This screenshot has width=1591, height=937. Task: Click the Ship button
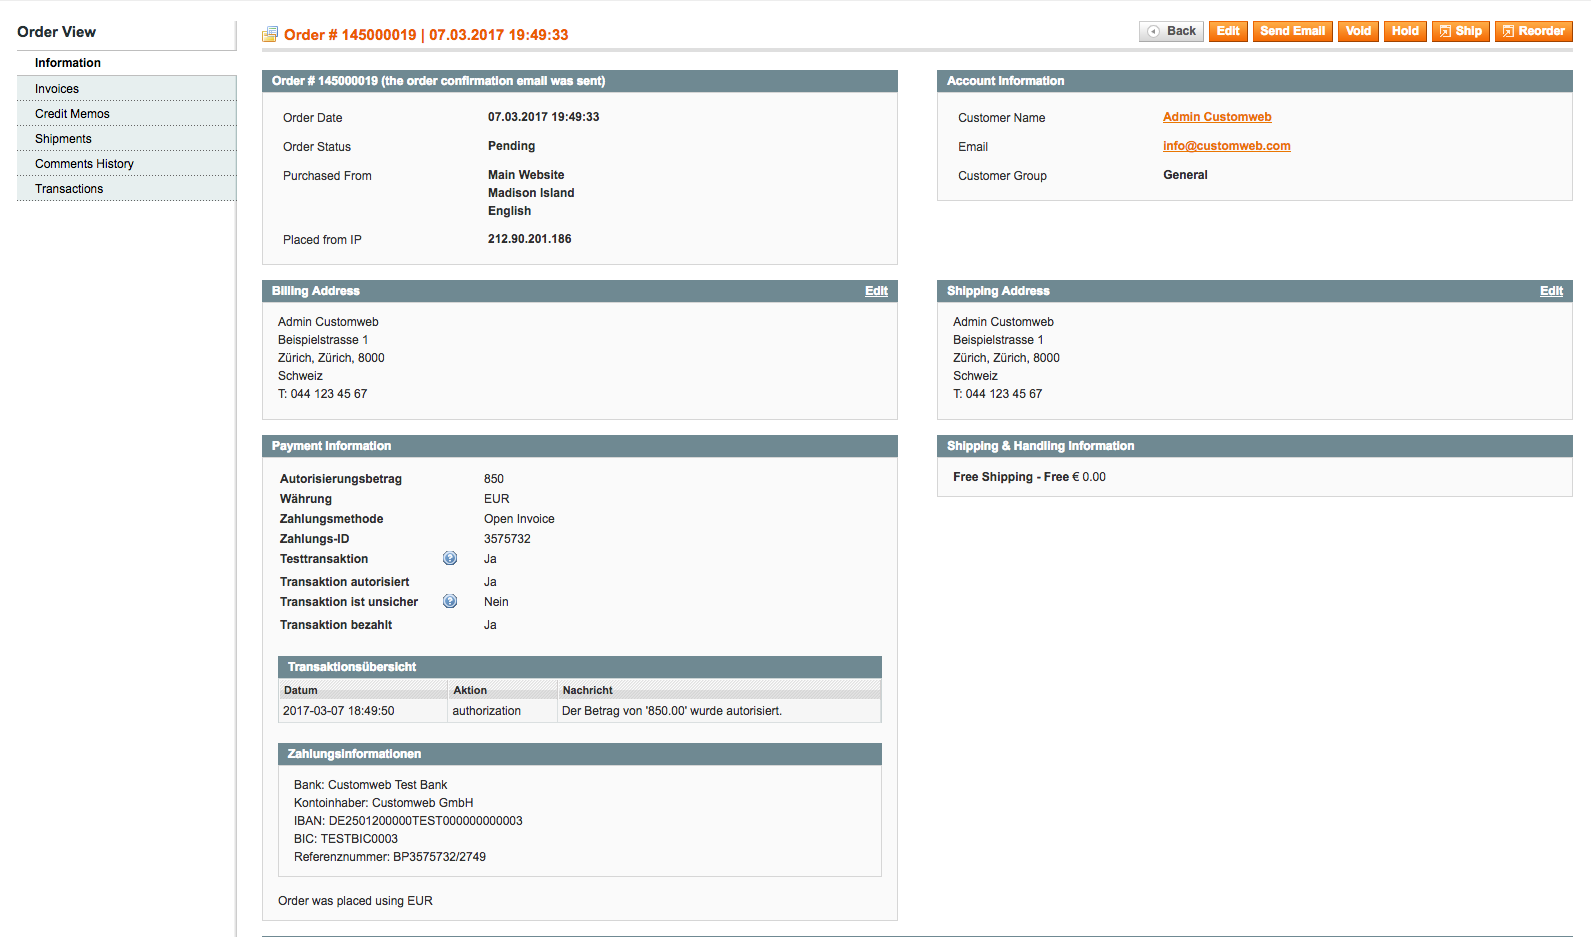tap(1460, 31)
